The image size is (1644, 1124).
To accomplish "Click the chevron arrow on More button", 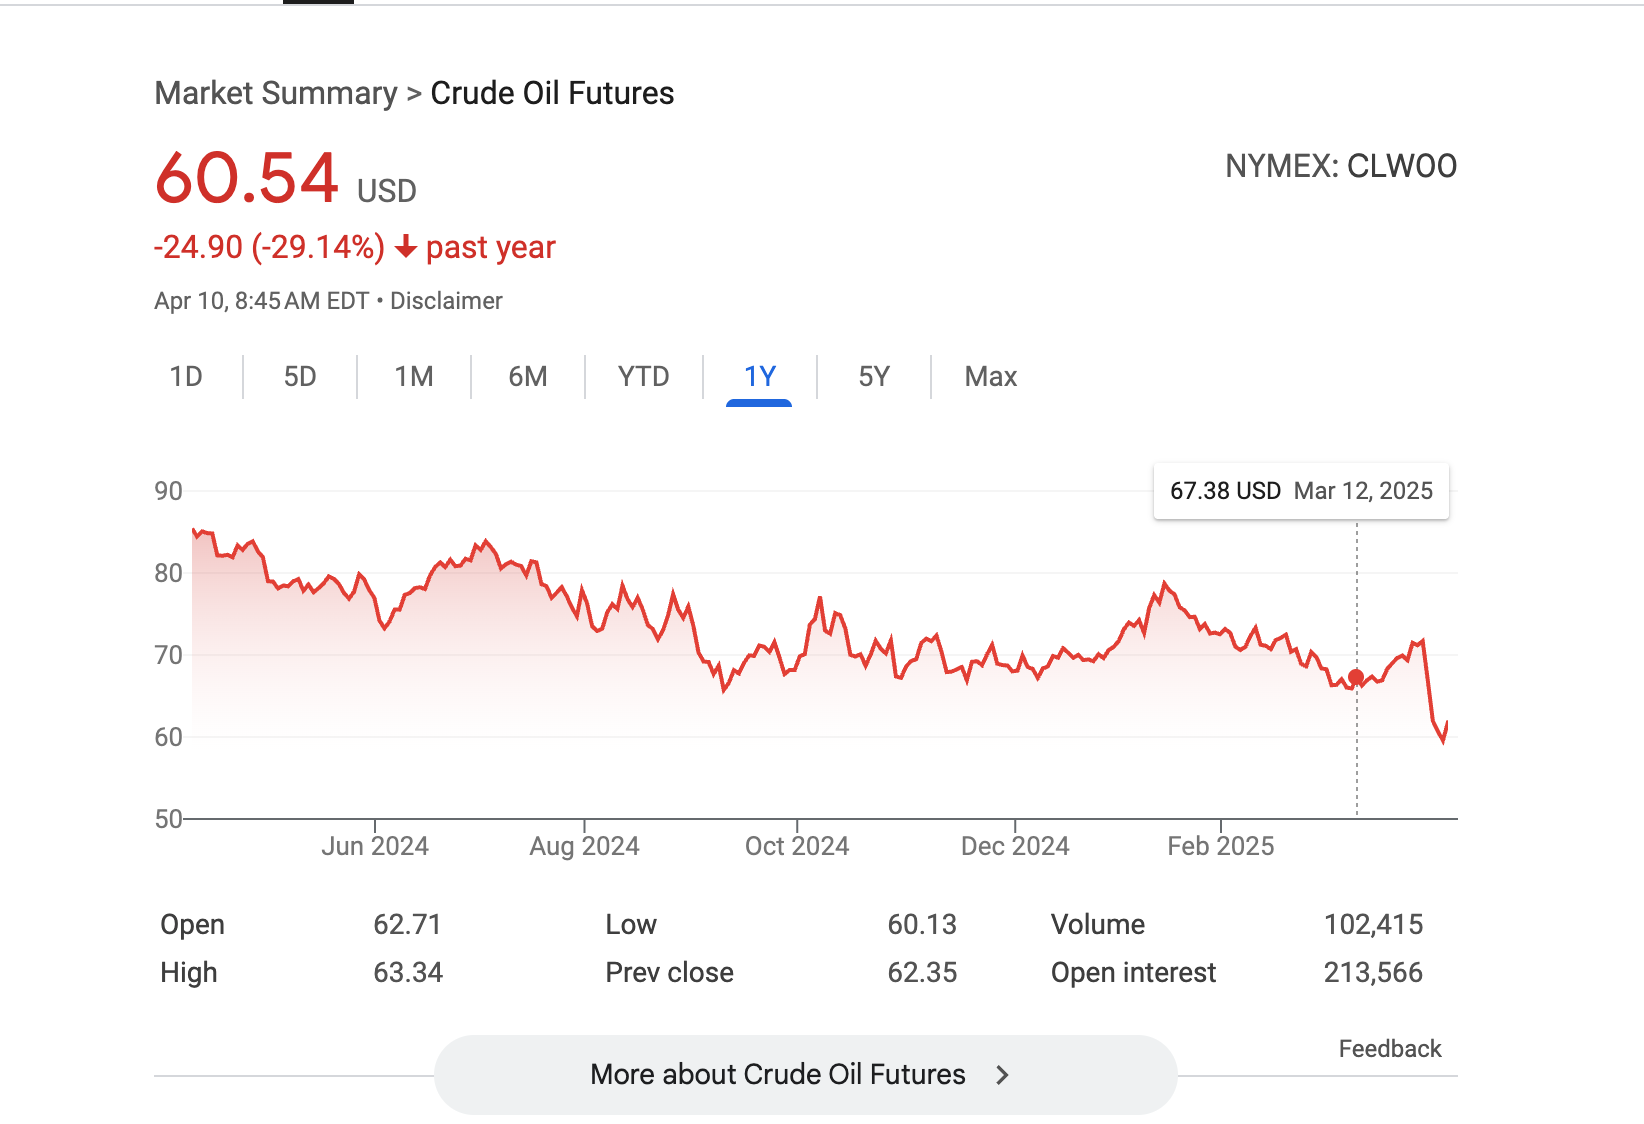I will [1003, 1075].
